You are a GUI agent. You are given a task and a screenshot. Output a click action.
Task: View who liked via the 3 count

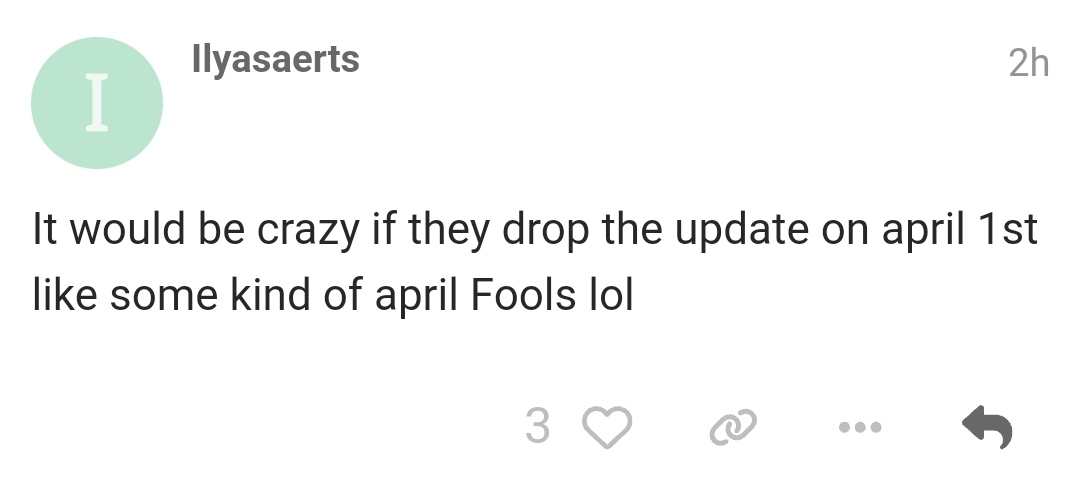537,428
